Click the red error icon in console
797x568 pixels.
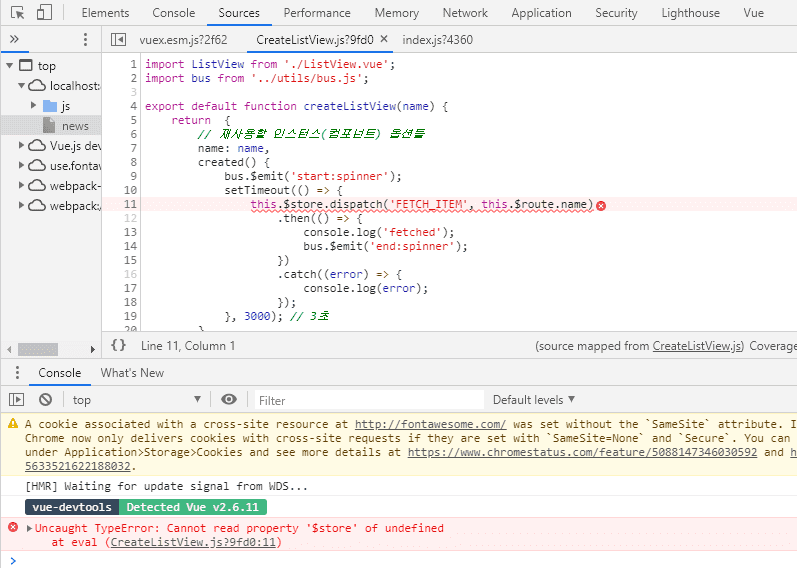(x=13, y=527)
